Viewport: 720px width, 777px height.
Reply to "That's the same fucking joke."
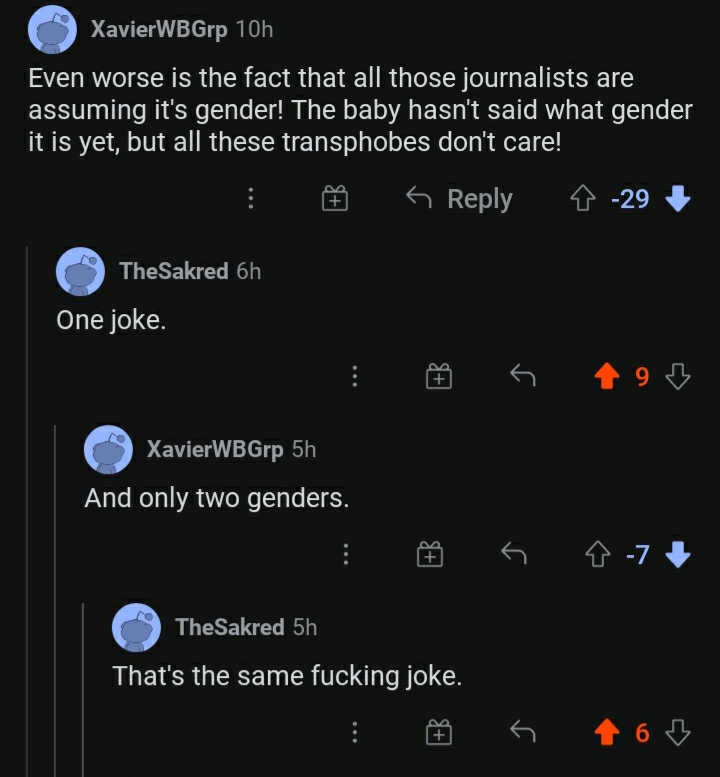pyautogui.click(x=523, y=733)
